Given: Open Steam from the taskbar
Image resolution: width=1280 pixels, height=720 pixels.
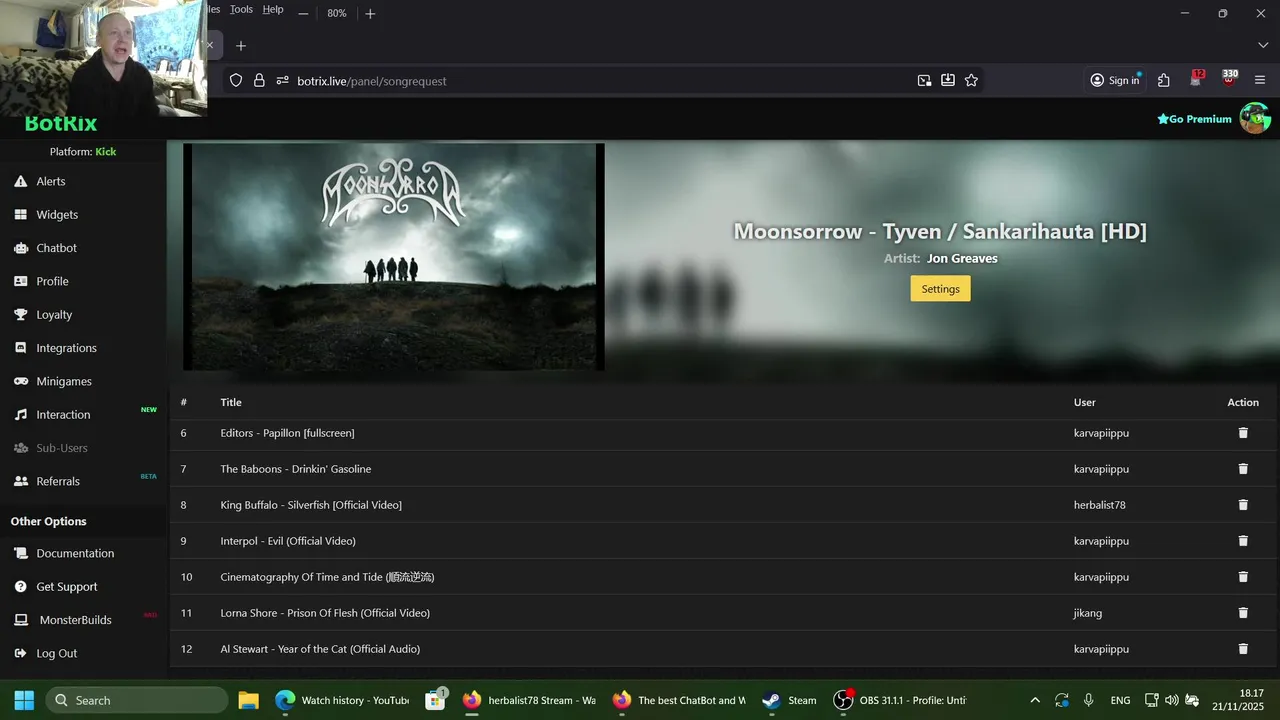Looking at the screenshot, I should click(x=789, y=700).
